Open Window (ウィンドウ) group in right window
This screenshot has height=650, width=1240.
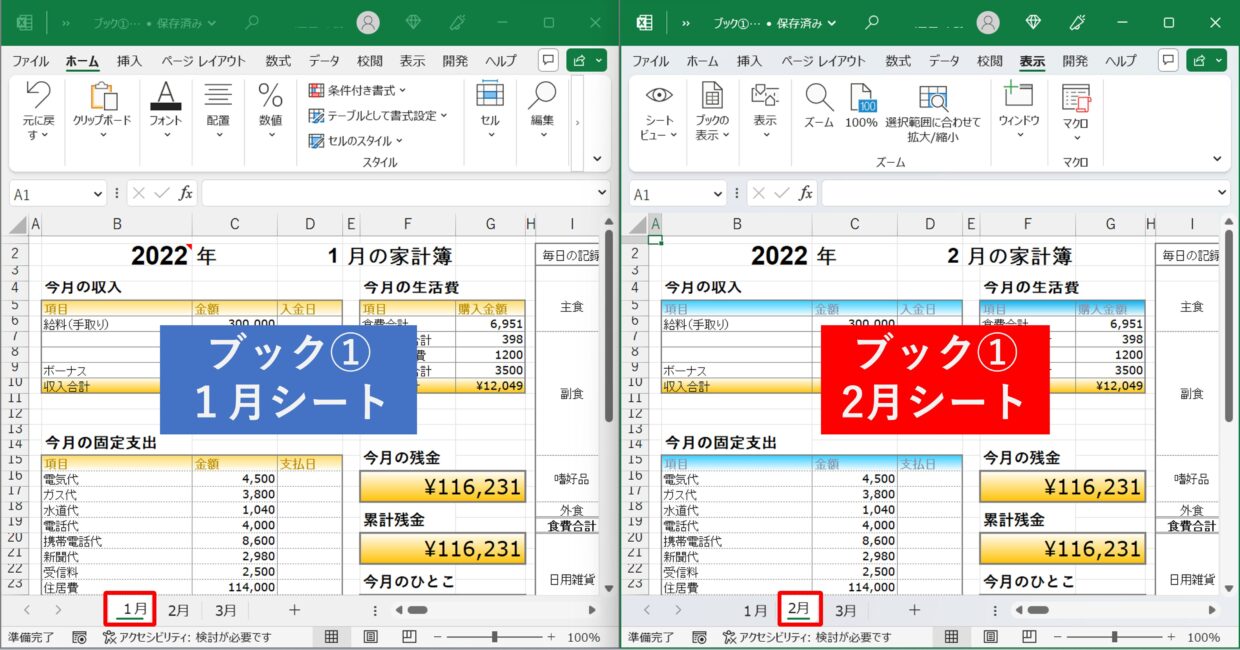[1018, 95]
